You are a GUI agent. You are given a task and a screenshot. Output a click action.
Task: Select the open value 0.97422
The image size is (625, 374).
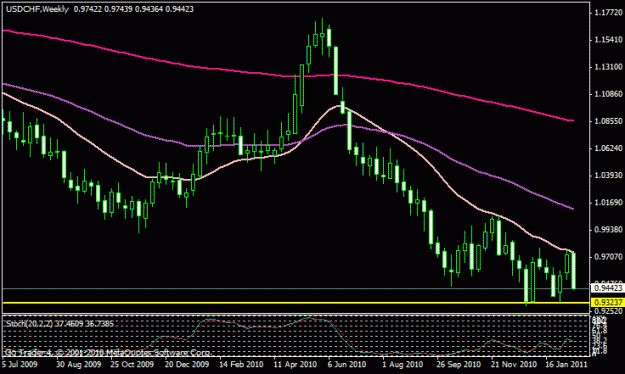[x=88, y=9]
